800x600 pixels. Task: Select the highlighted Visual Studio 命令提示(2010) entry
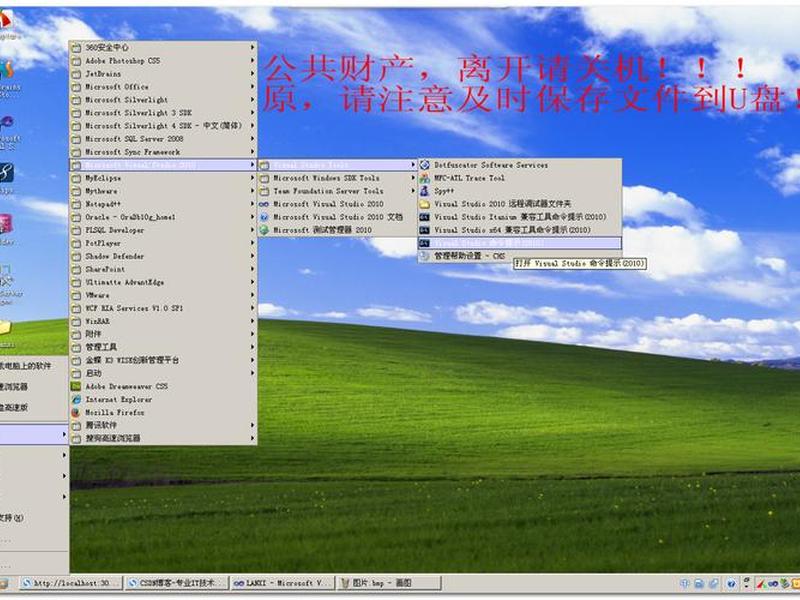click(x=520, y=243)
